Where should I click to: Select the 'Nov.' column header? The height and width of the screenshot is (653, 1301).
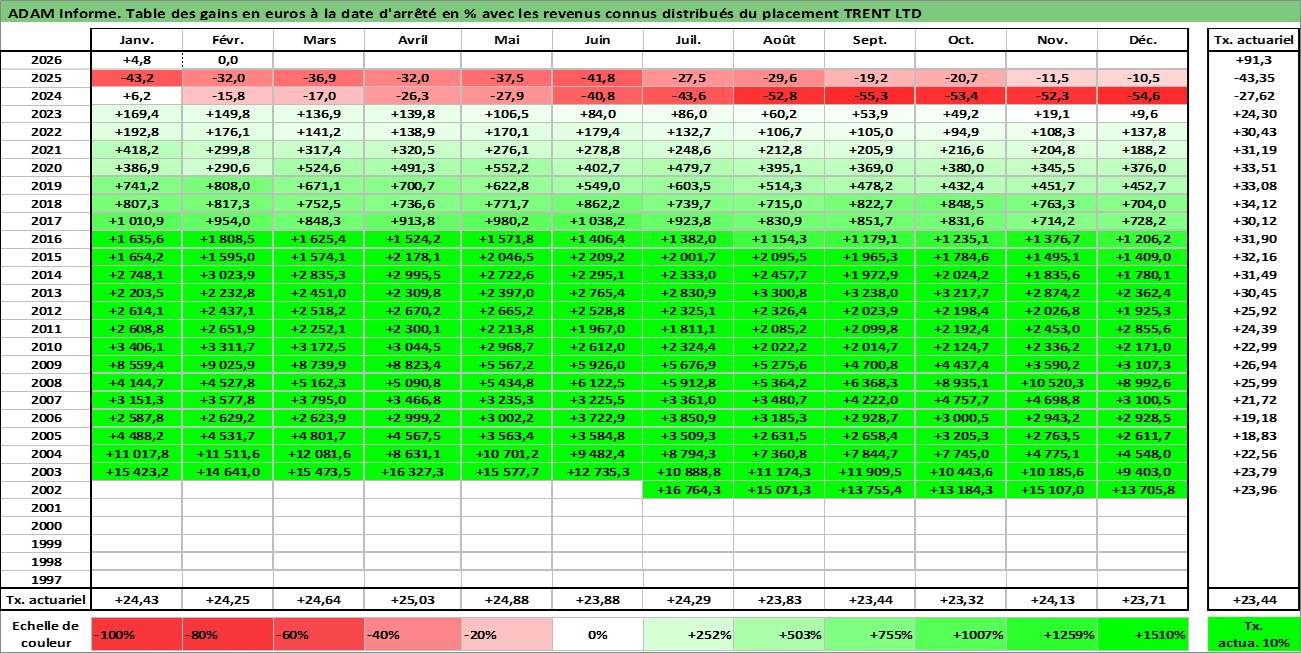(1052, 40)
